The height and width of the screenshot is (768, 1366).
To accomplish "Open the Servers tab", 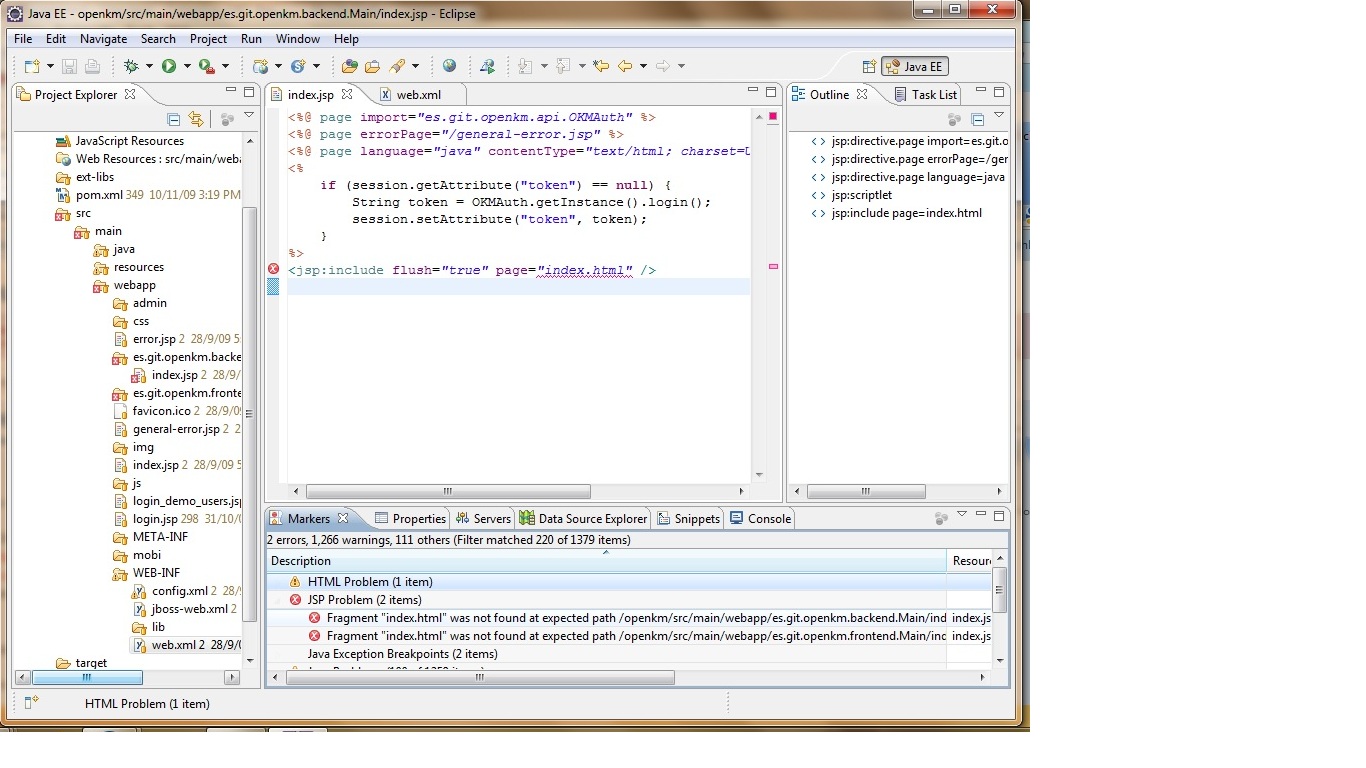I will [x=483, y=518].
